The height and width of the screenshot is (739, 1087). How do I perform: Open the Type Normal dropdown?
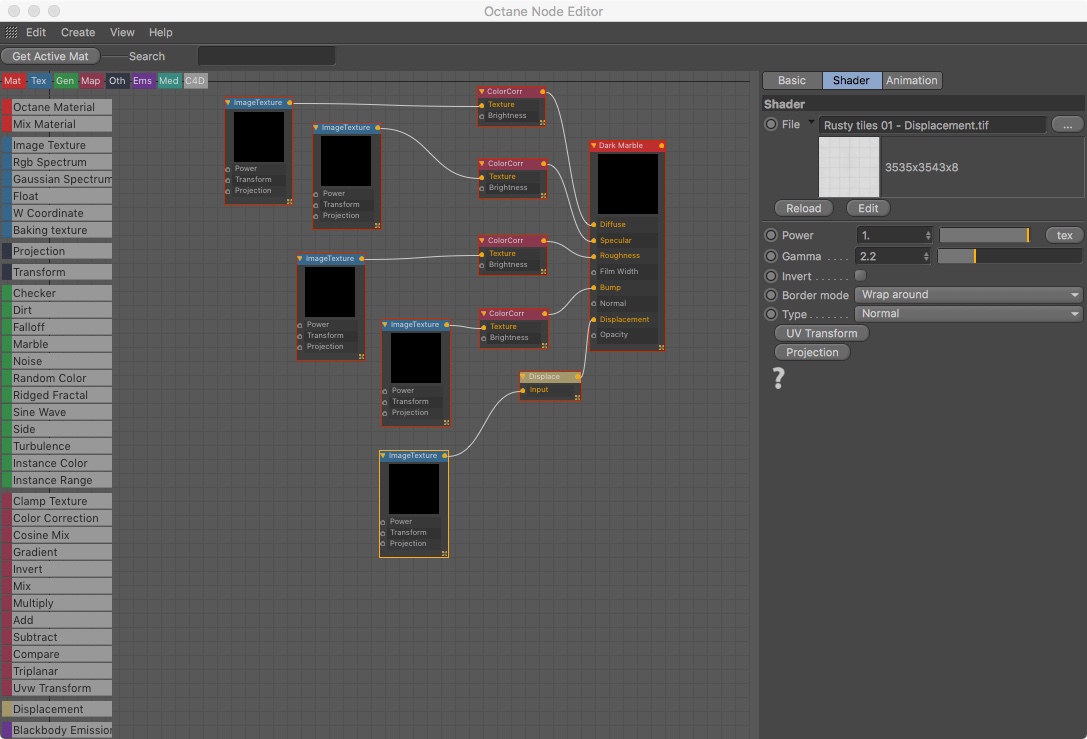pyautogui.click(x=968, y=313)
